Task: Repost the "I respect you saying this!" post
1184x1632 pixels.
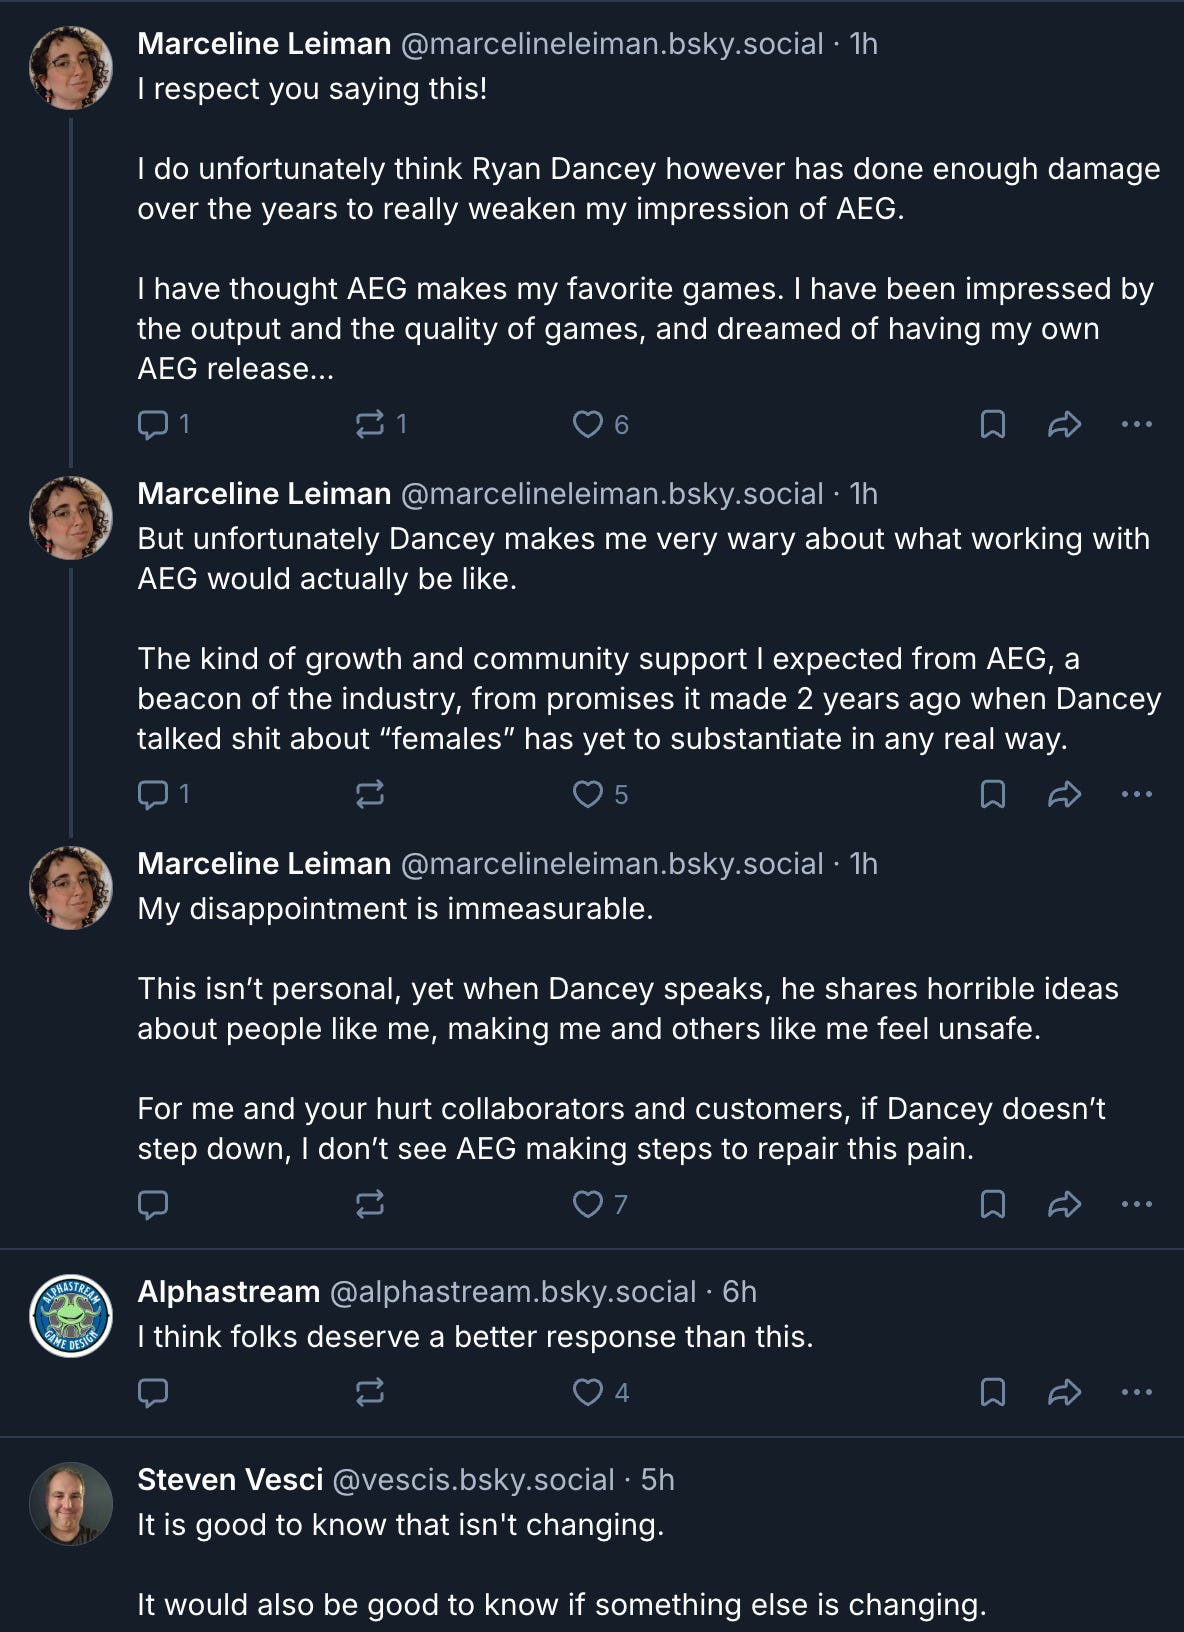Action: pos(370,425)
